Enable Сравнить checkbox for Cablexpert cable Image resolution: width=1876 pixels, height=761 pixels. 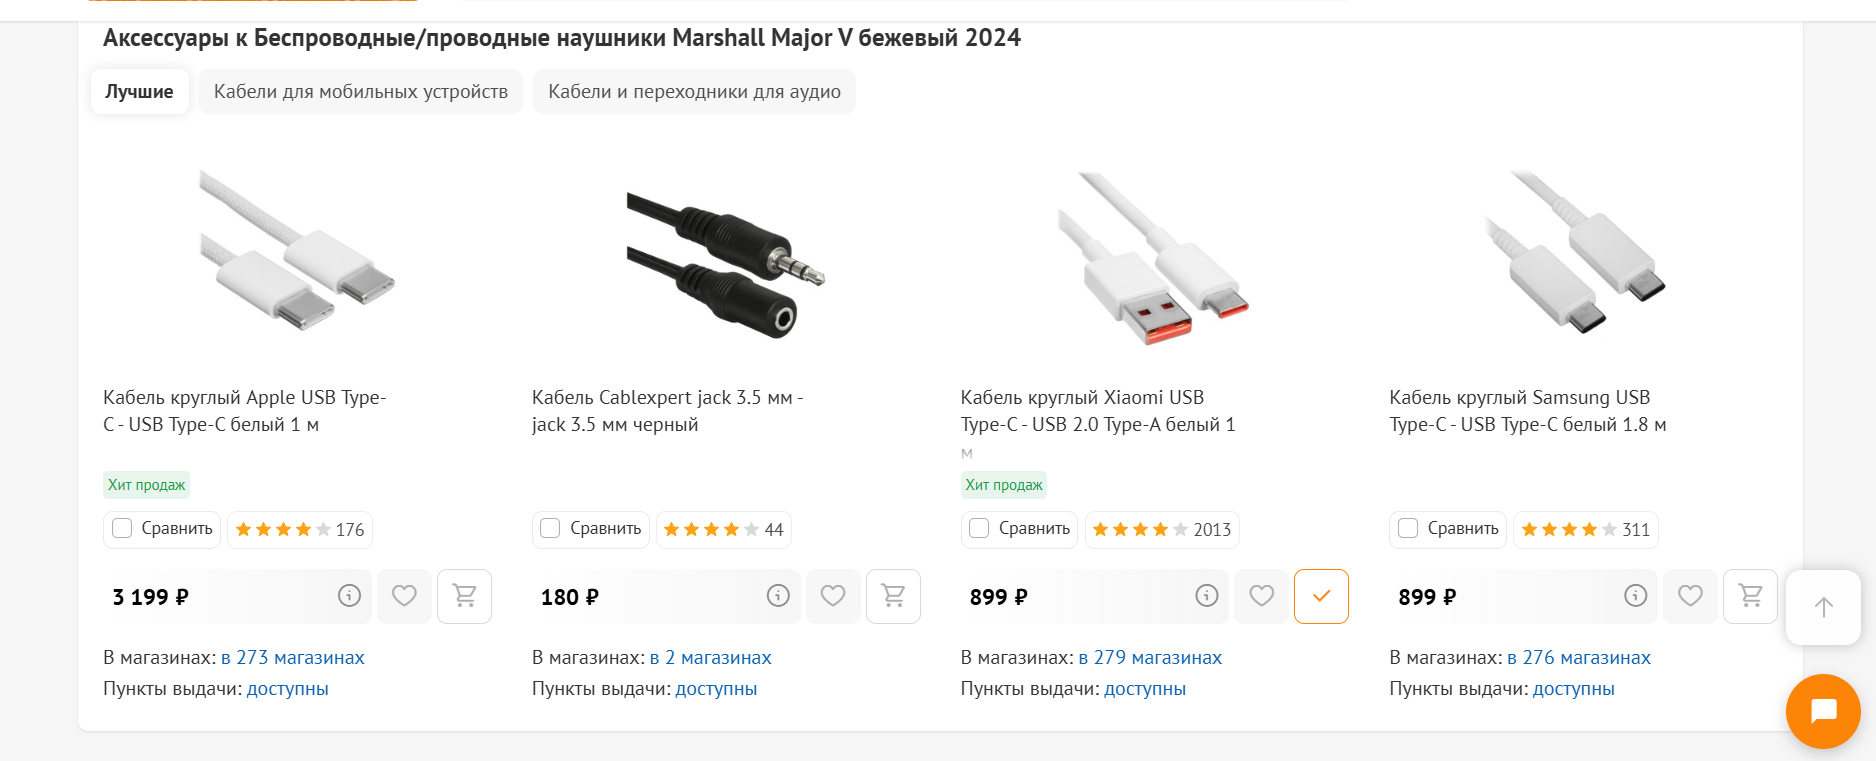tap(550, 528)
